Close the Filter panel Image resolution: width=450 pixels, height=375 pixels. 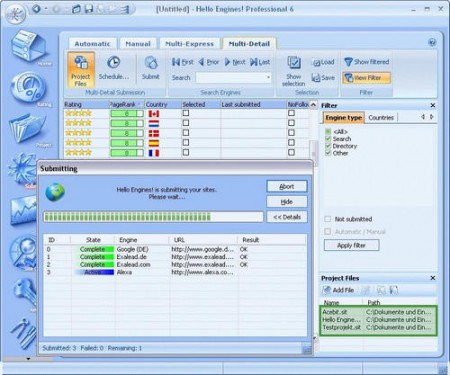433,105
